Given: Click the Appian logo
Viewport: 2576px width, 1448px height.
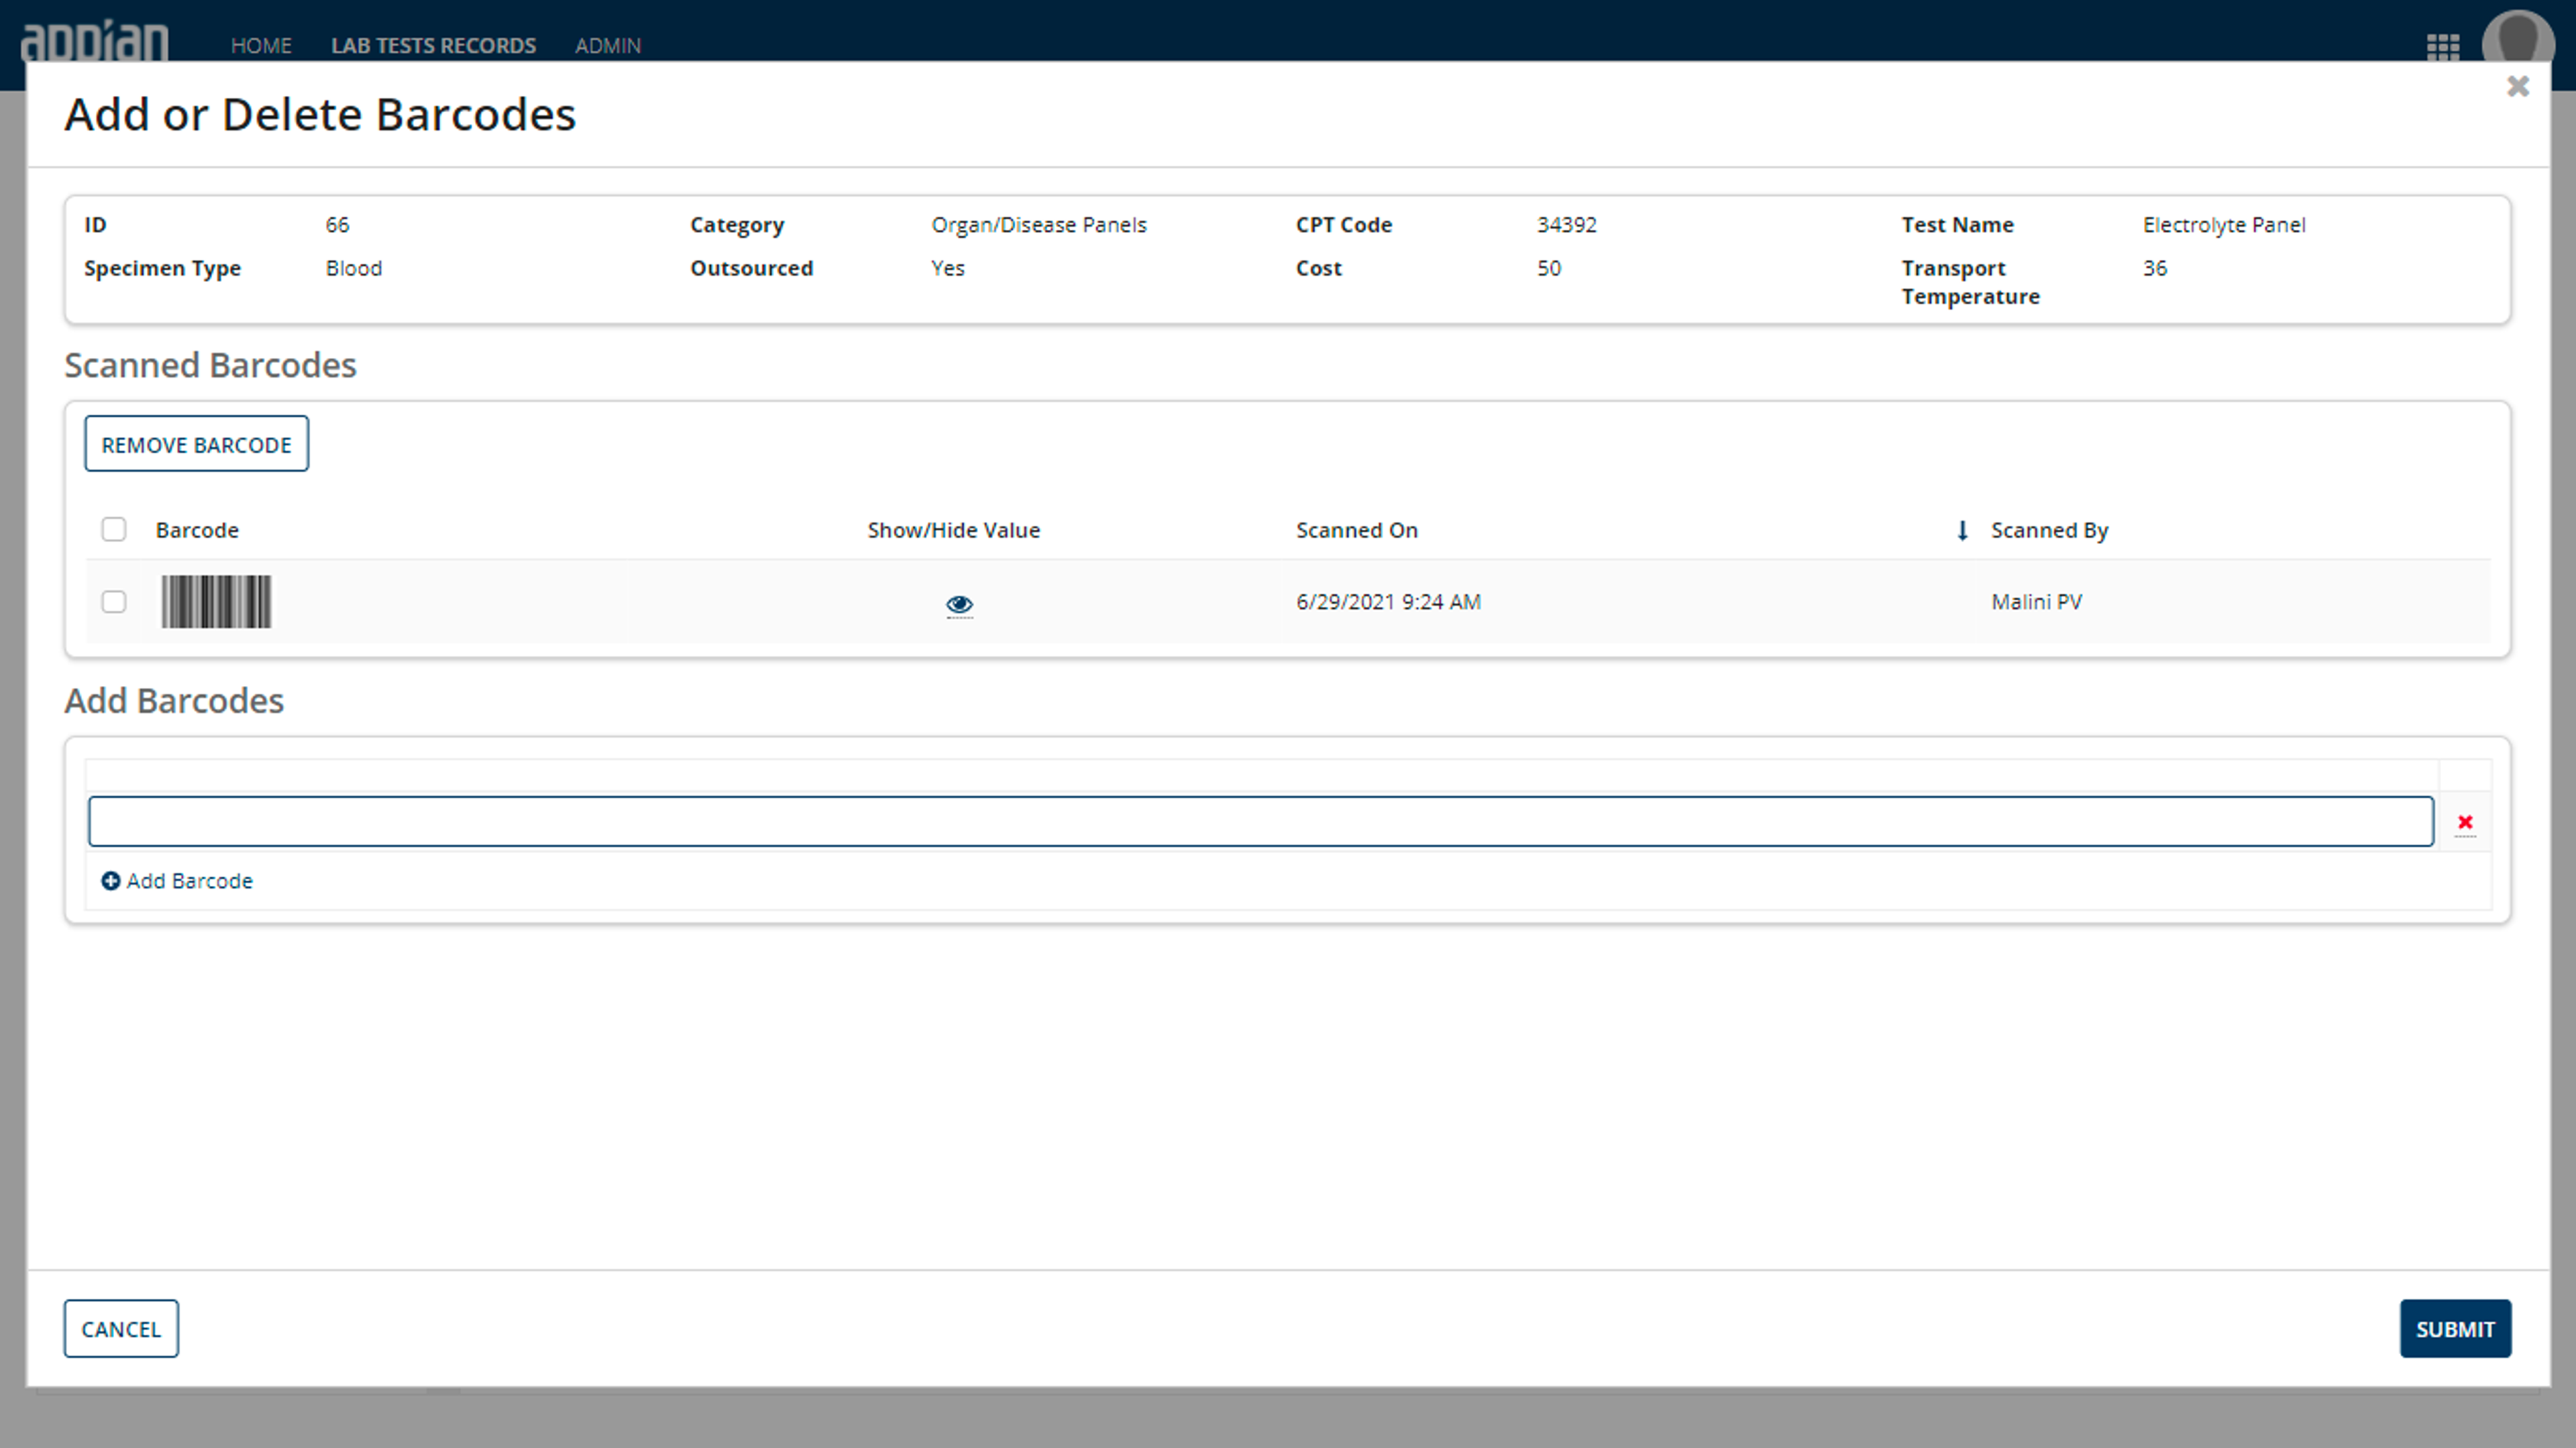Looking at the screenshot, I should [x=94, y=41].
